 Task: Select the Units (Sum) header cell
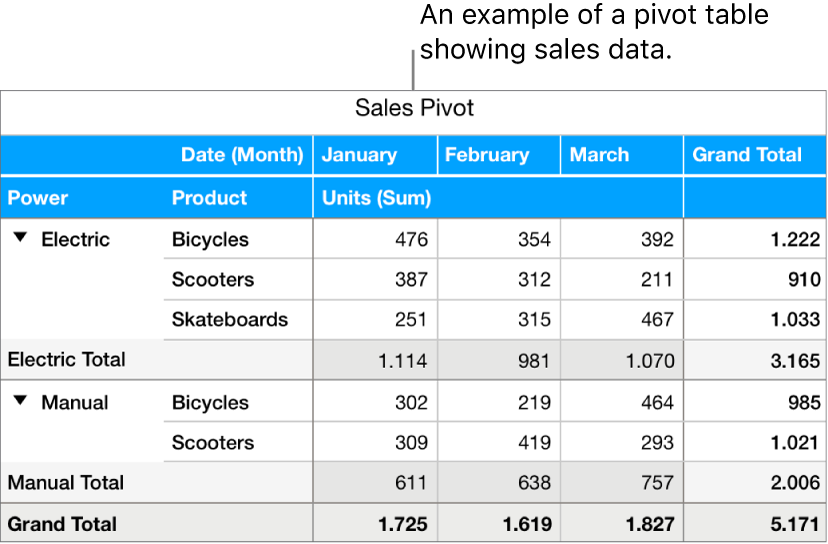(376, 198)
